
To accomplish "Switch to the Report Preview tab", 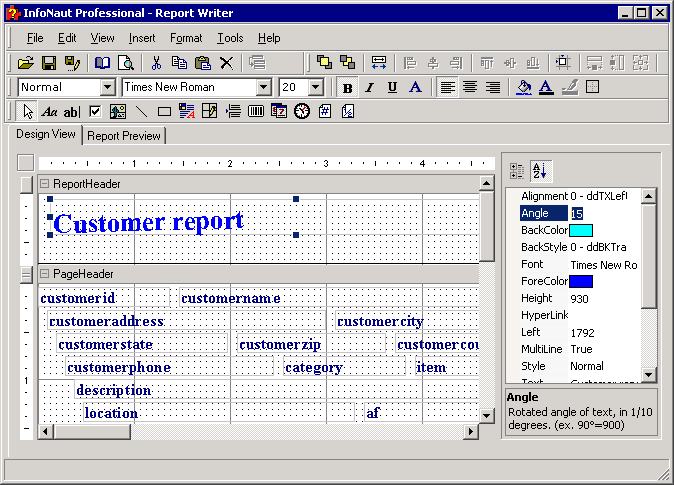I will pos(124,136).
